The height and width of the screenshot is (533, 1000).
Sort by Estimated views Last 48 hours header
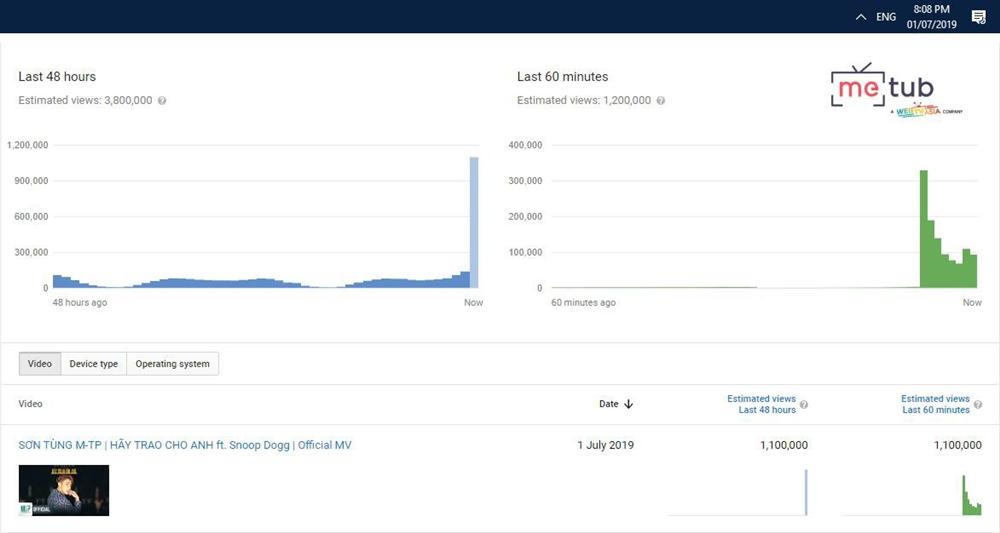pyautogui.click(x=761, y=404)
